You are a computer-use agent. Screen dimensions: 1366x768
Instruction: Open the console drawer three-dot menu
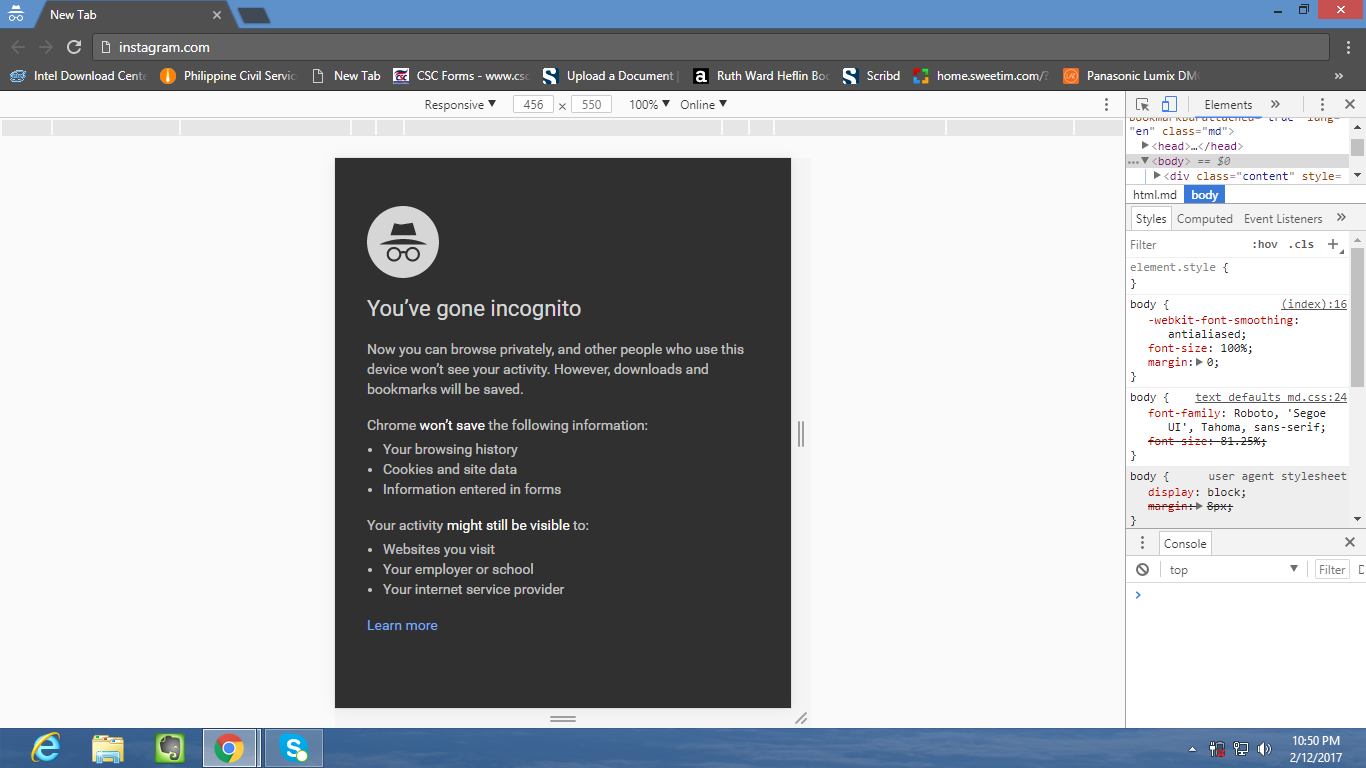pyautogui.click(x=1142, y=543)
